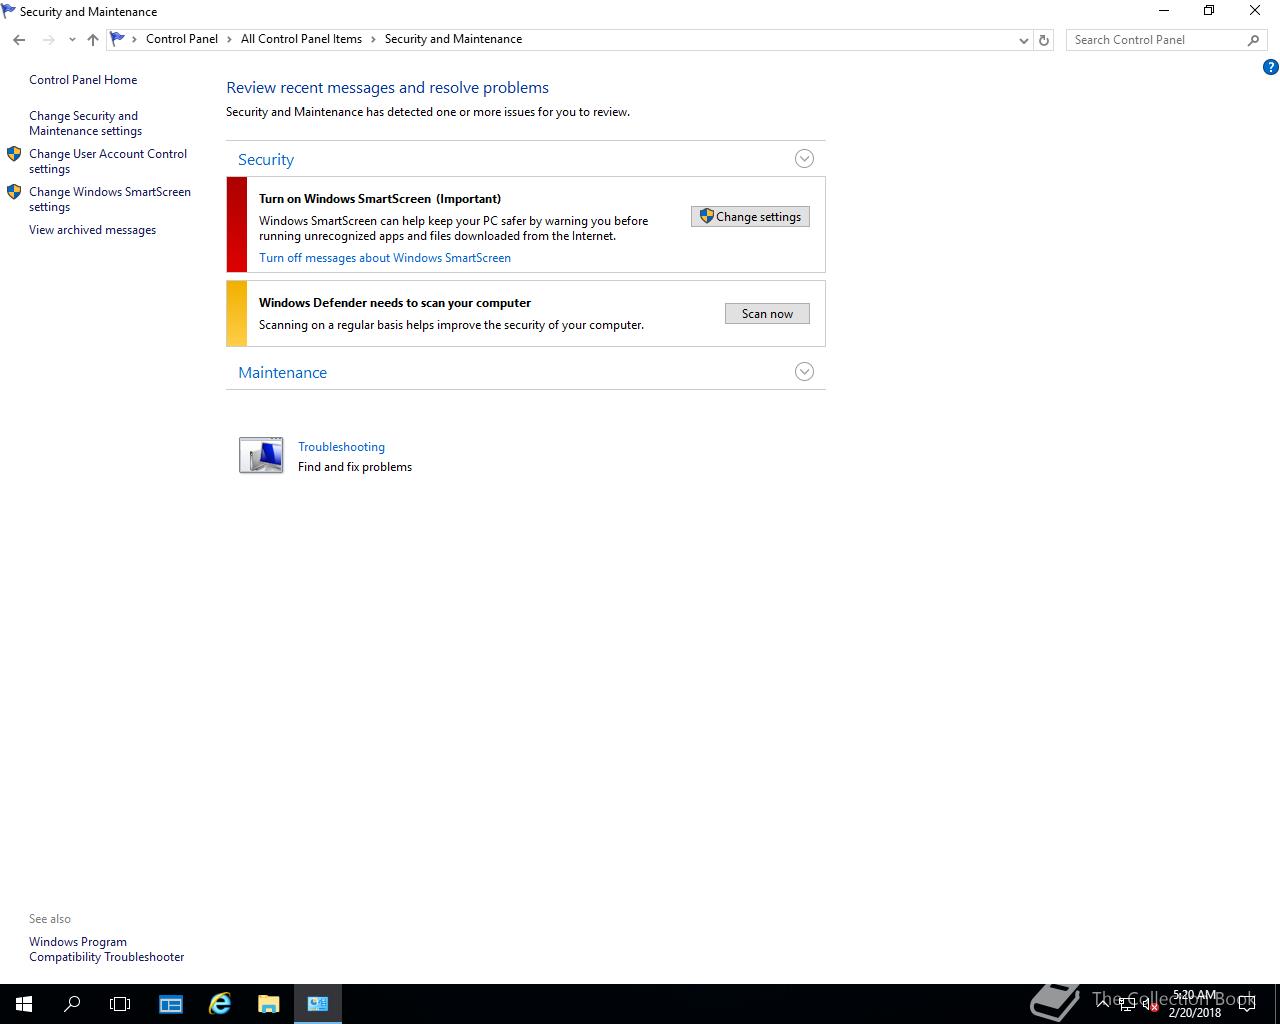Screen dimensions: 1280x1024
Task: Click the Forward navigation arrow
Action: (48, 40)
